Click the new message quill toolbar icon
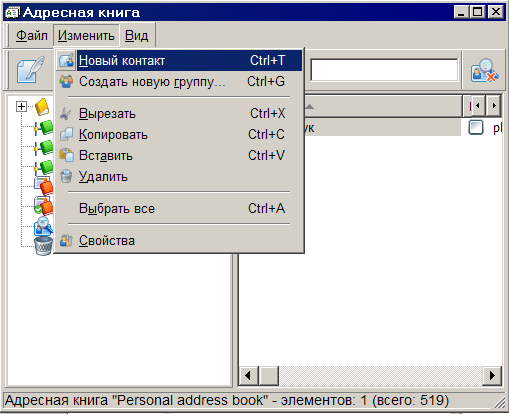 (x=31, y=69)
